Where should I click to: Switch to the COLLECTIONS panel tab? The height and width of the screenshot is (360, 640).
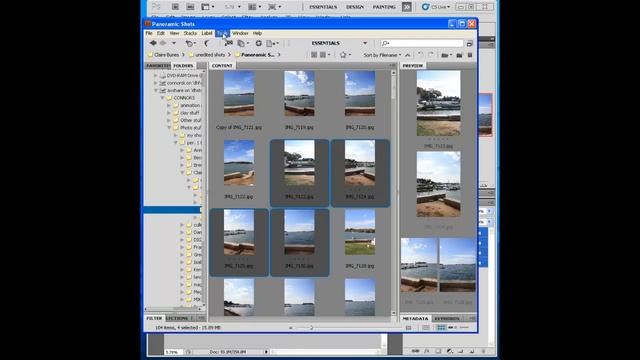point(178,318)
